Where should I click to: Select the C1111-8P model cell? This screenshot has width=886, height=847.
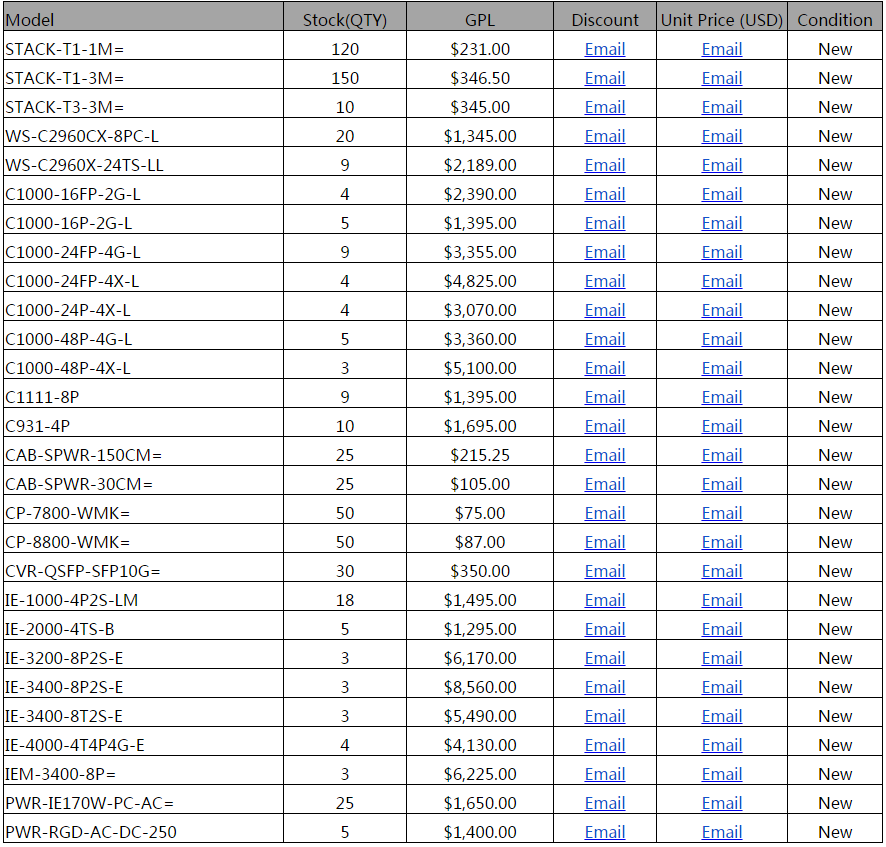pos(143,394)
